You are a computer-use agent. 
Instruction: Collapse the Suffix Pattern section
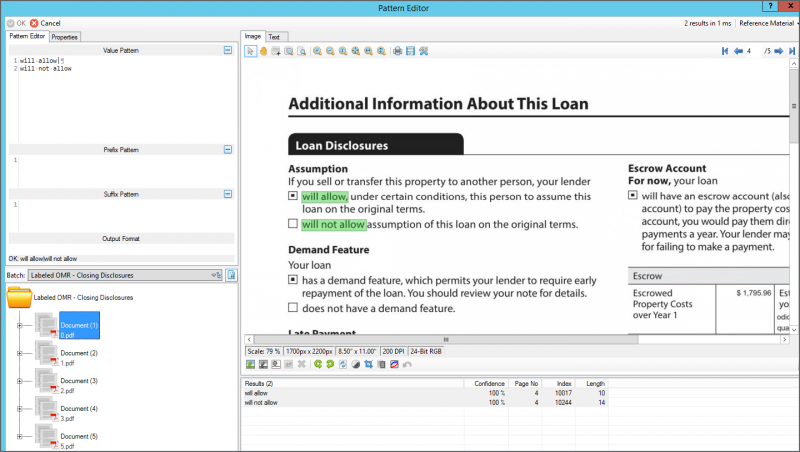pos(228,194)
